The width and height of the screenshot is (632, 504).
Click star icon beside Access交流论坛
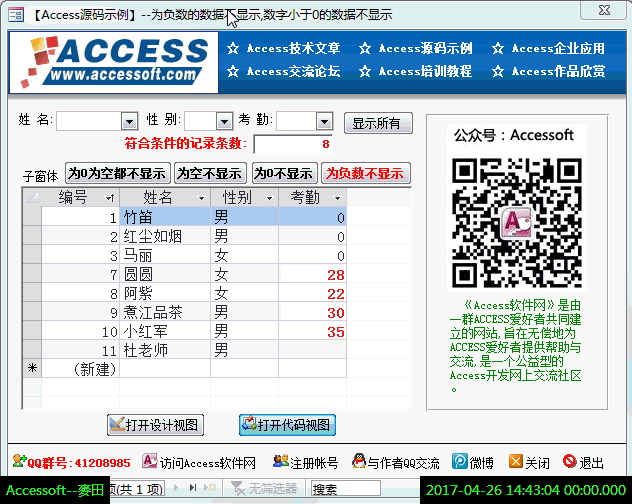(233, 72)
